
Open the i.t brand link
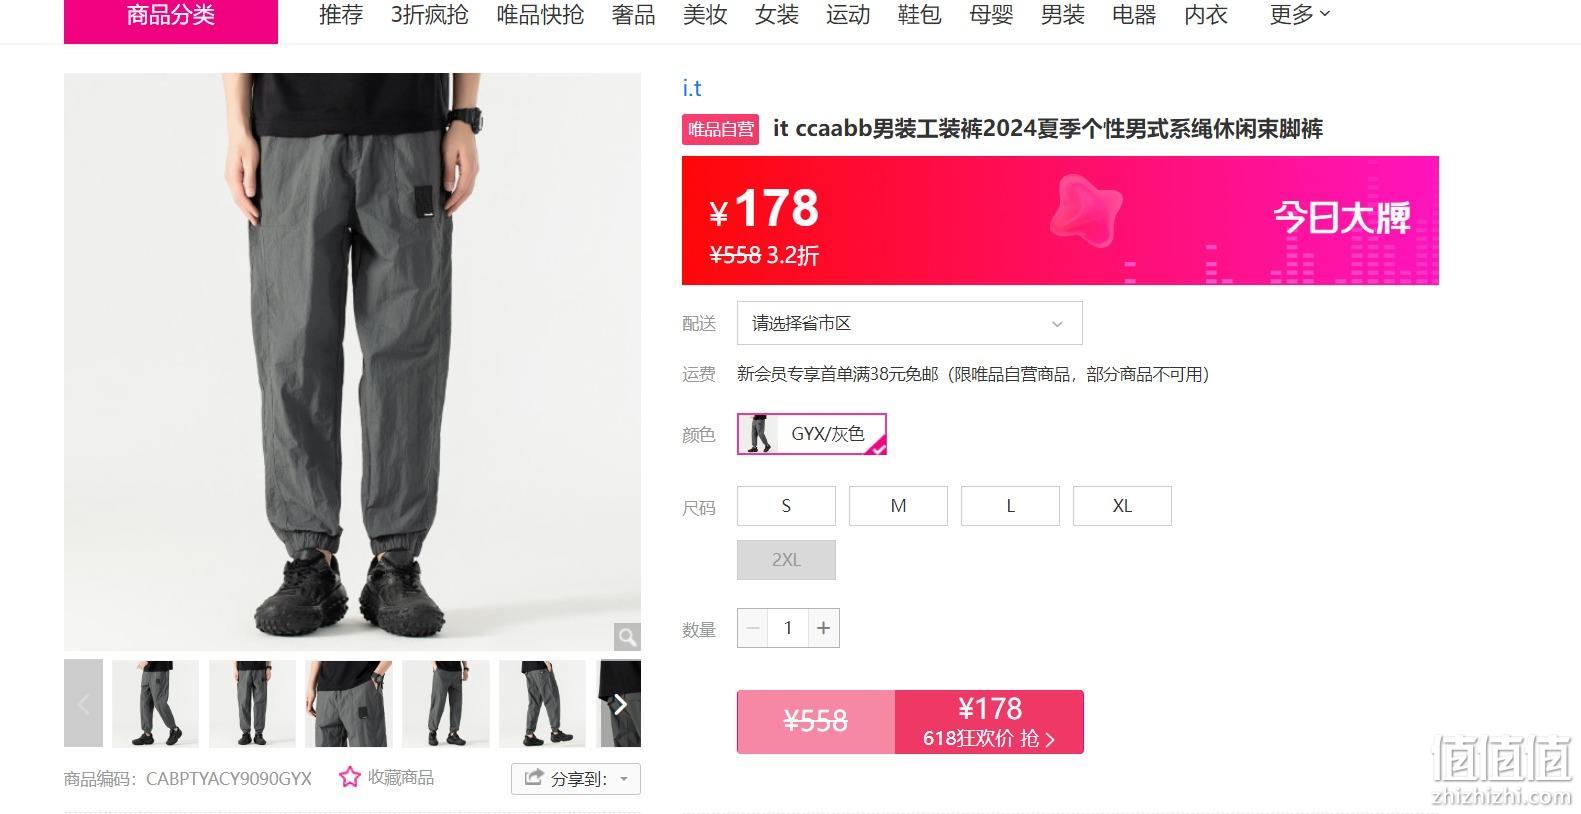pyautogui.click(x=692, y=88)
